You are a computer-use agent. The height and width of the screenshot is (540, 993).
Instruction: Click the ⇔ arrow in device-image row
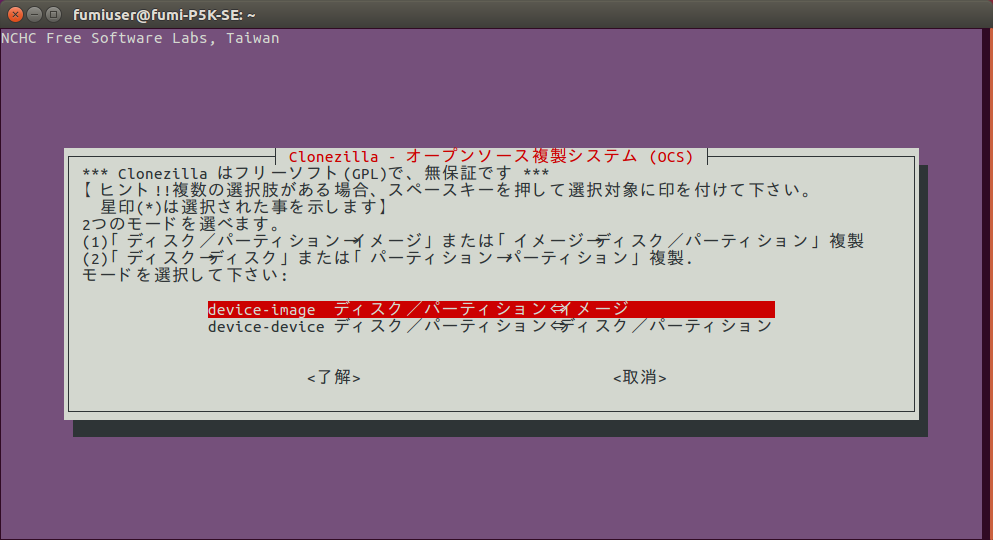pyautogui.click(x=559, y=309)
